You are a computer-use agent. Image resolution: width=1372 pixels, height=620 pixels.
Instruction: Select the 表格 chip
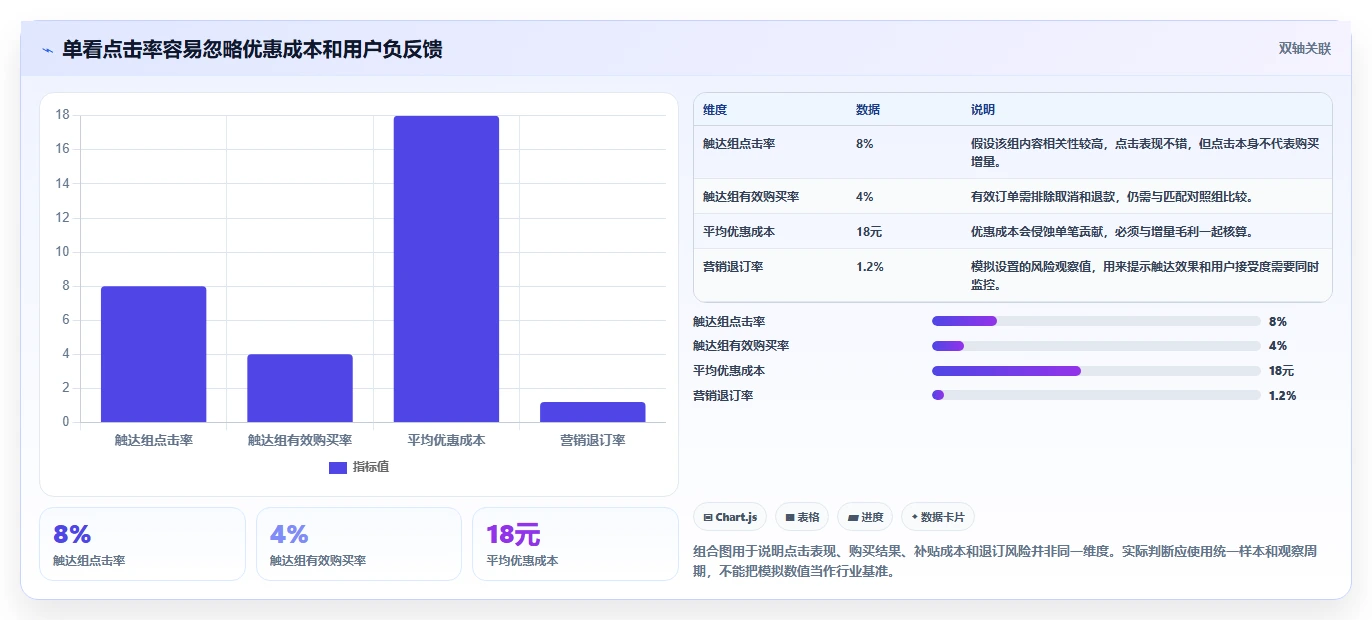tap(802, 517)
